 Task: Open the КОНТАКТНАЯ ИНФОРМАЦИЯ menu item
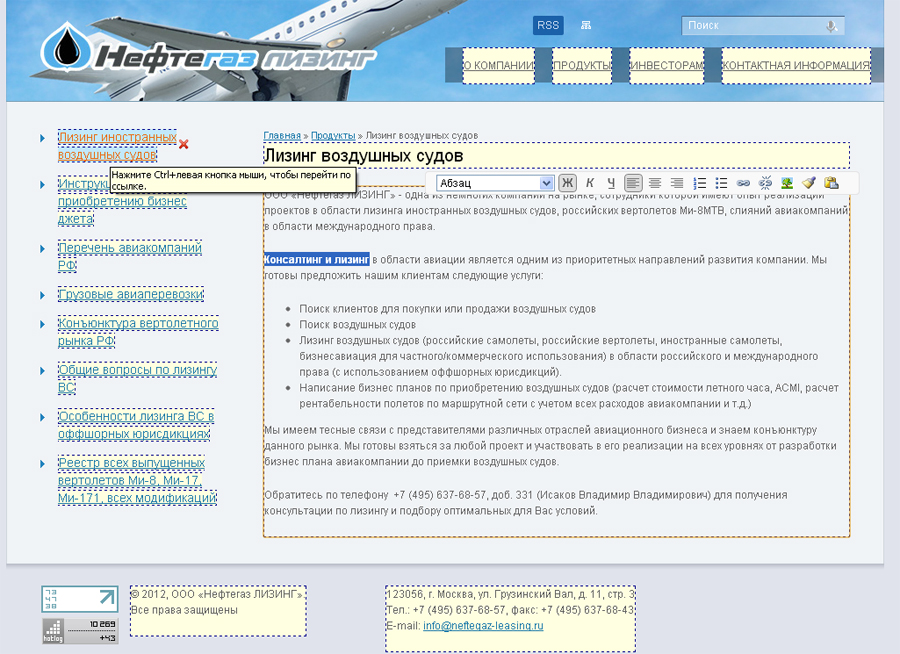tap(796, 65)
